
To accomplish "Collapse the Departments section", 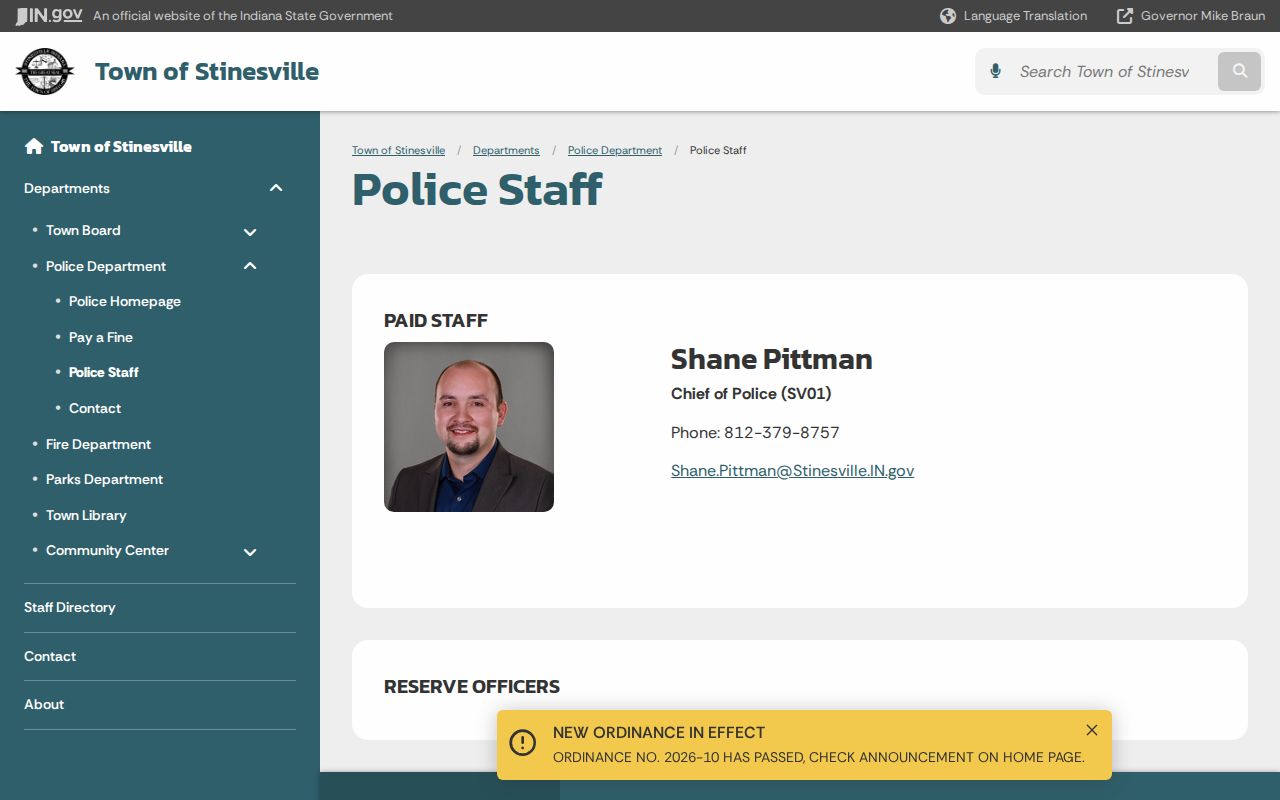I will 277,188.
